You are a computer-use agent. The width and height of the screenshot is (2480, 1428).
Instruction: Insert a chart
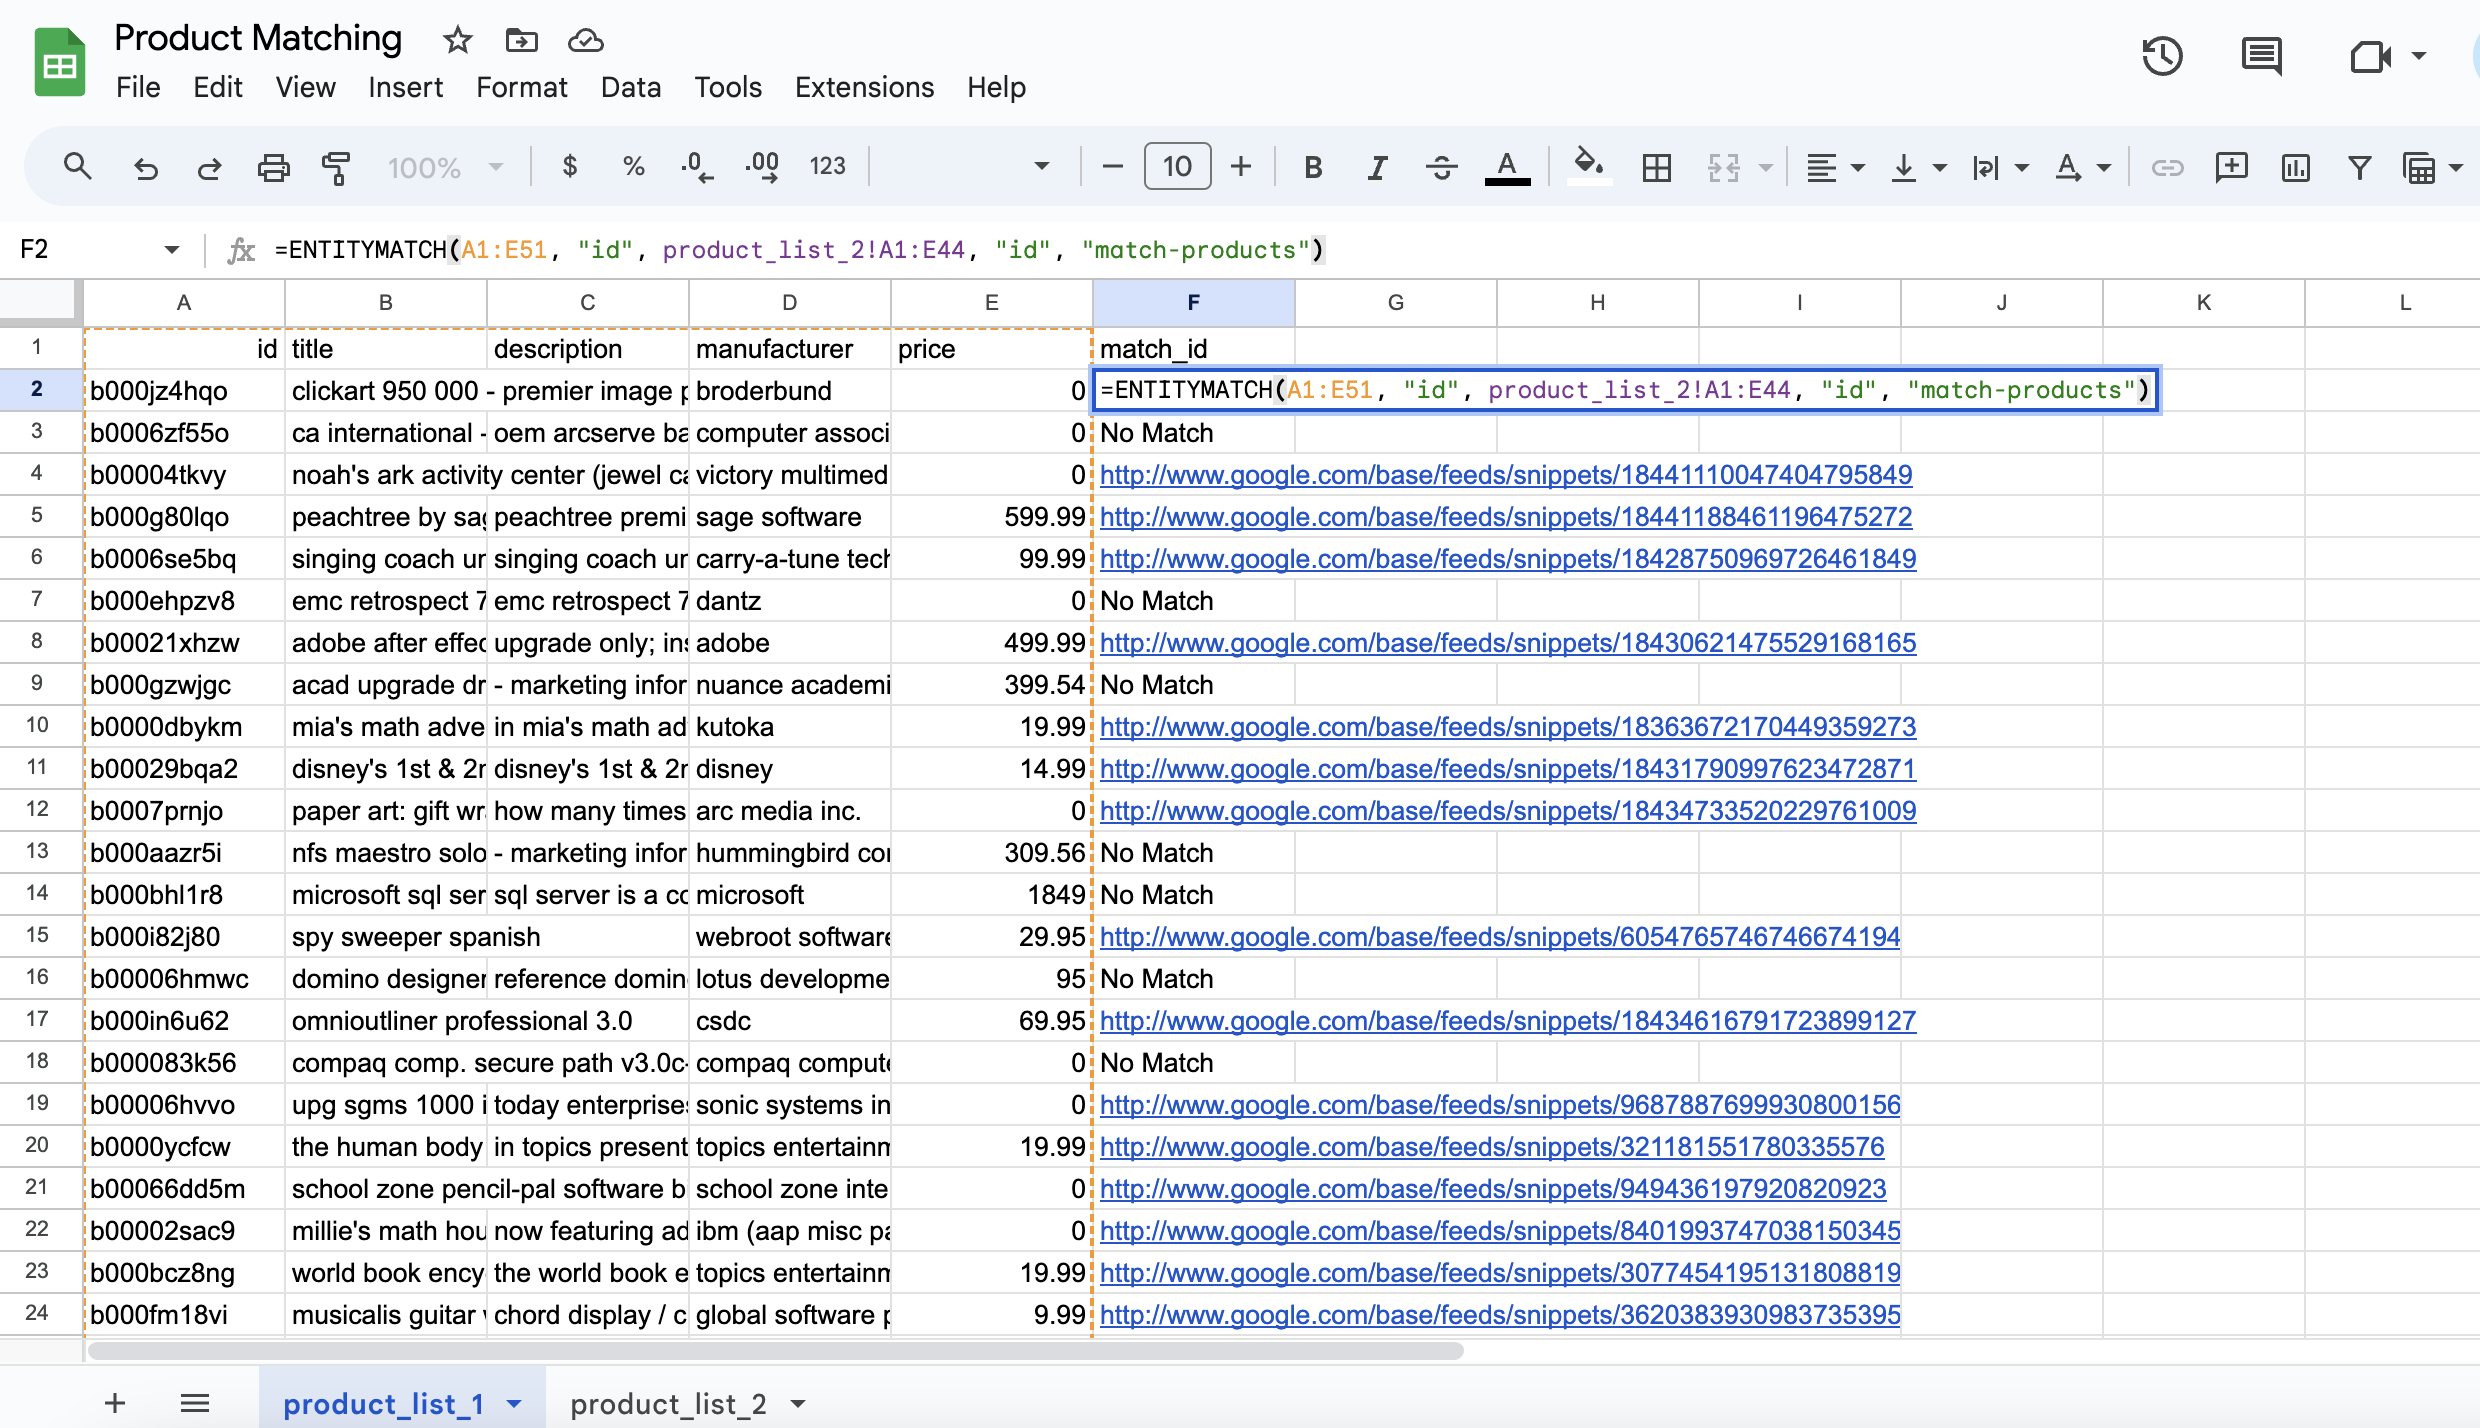click(2295, 167)
